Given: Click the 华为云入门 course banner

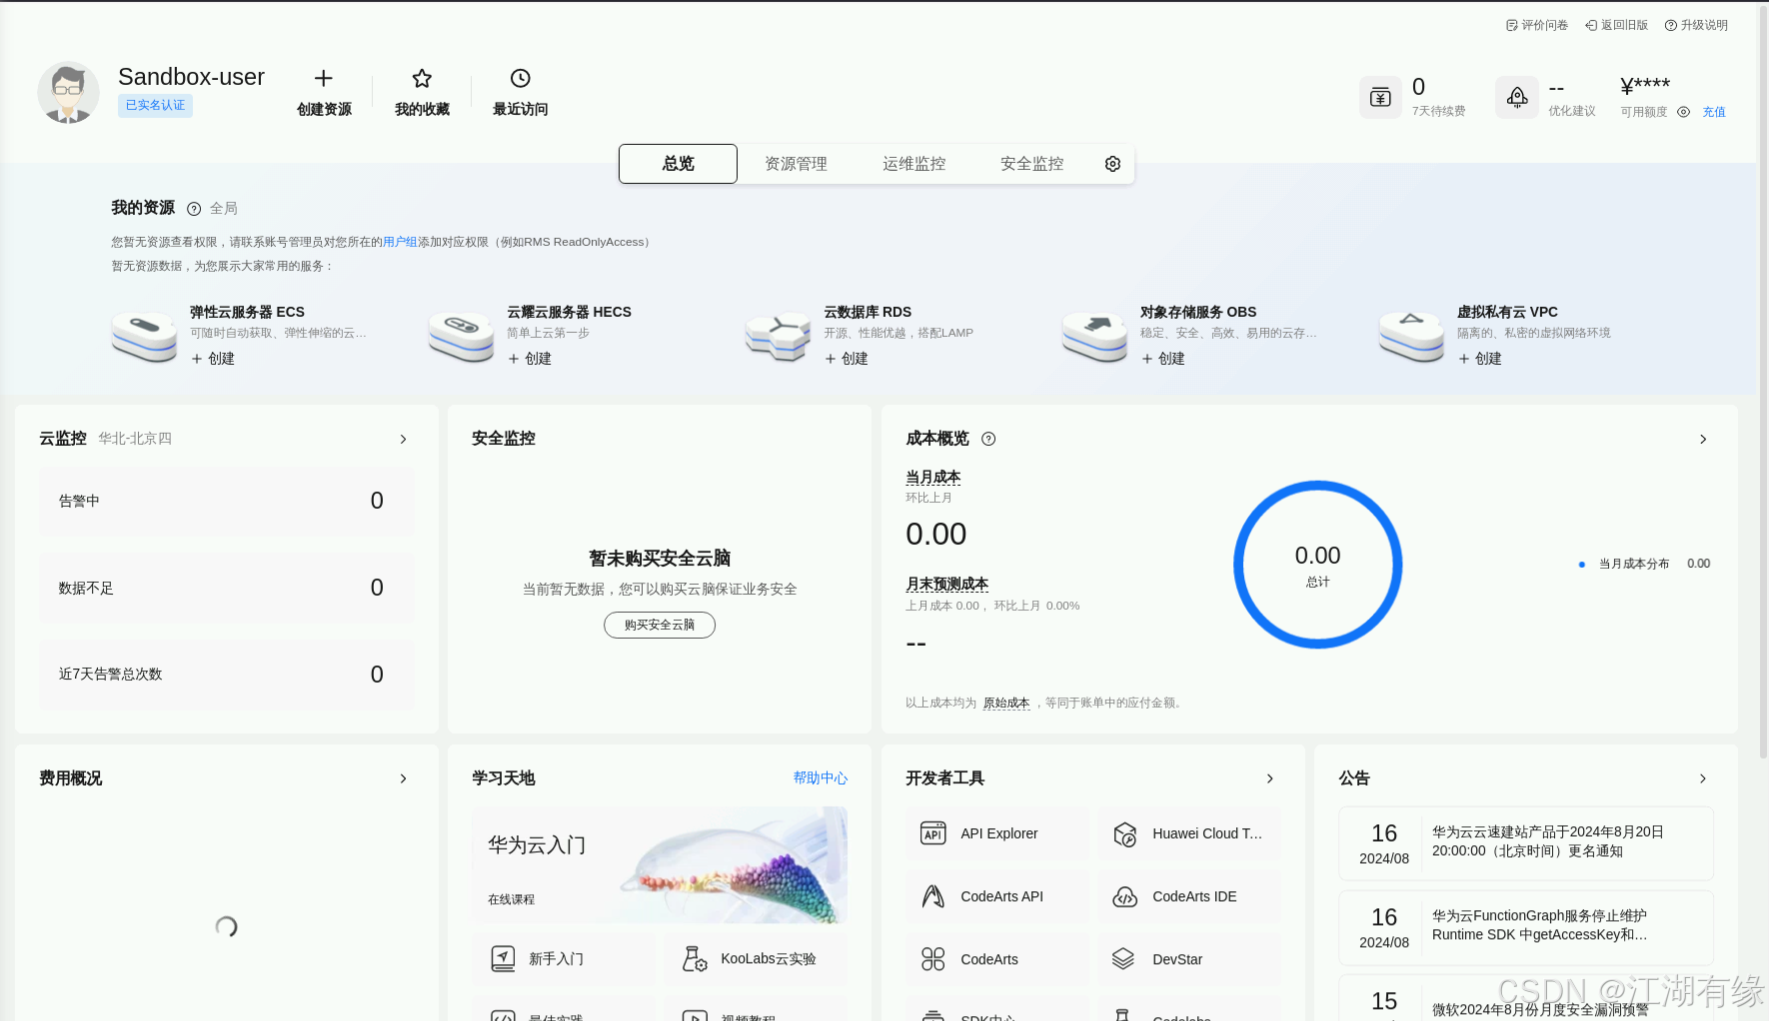Looking at the screenshot, I should 659,865.
